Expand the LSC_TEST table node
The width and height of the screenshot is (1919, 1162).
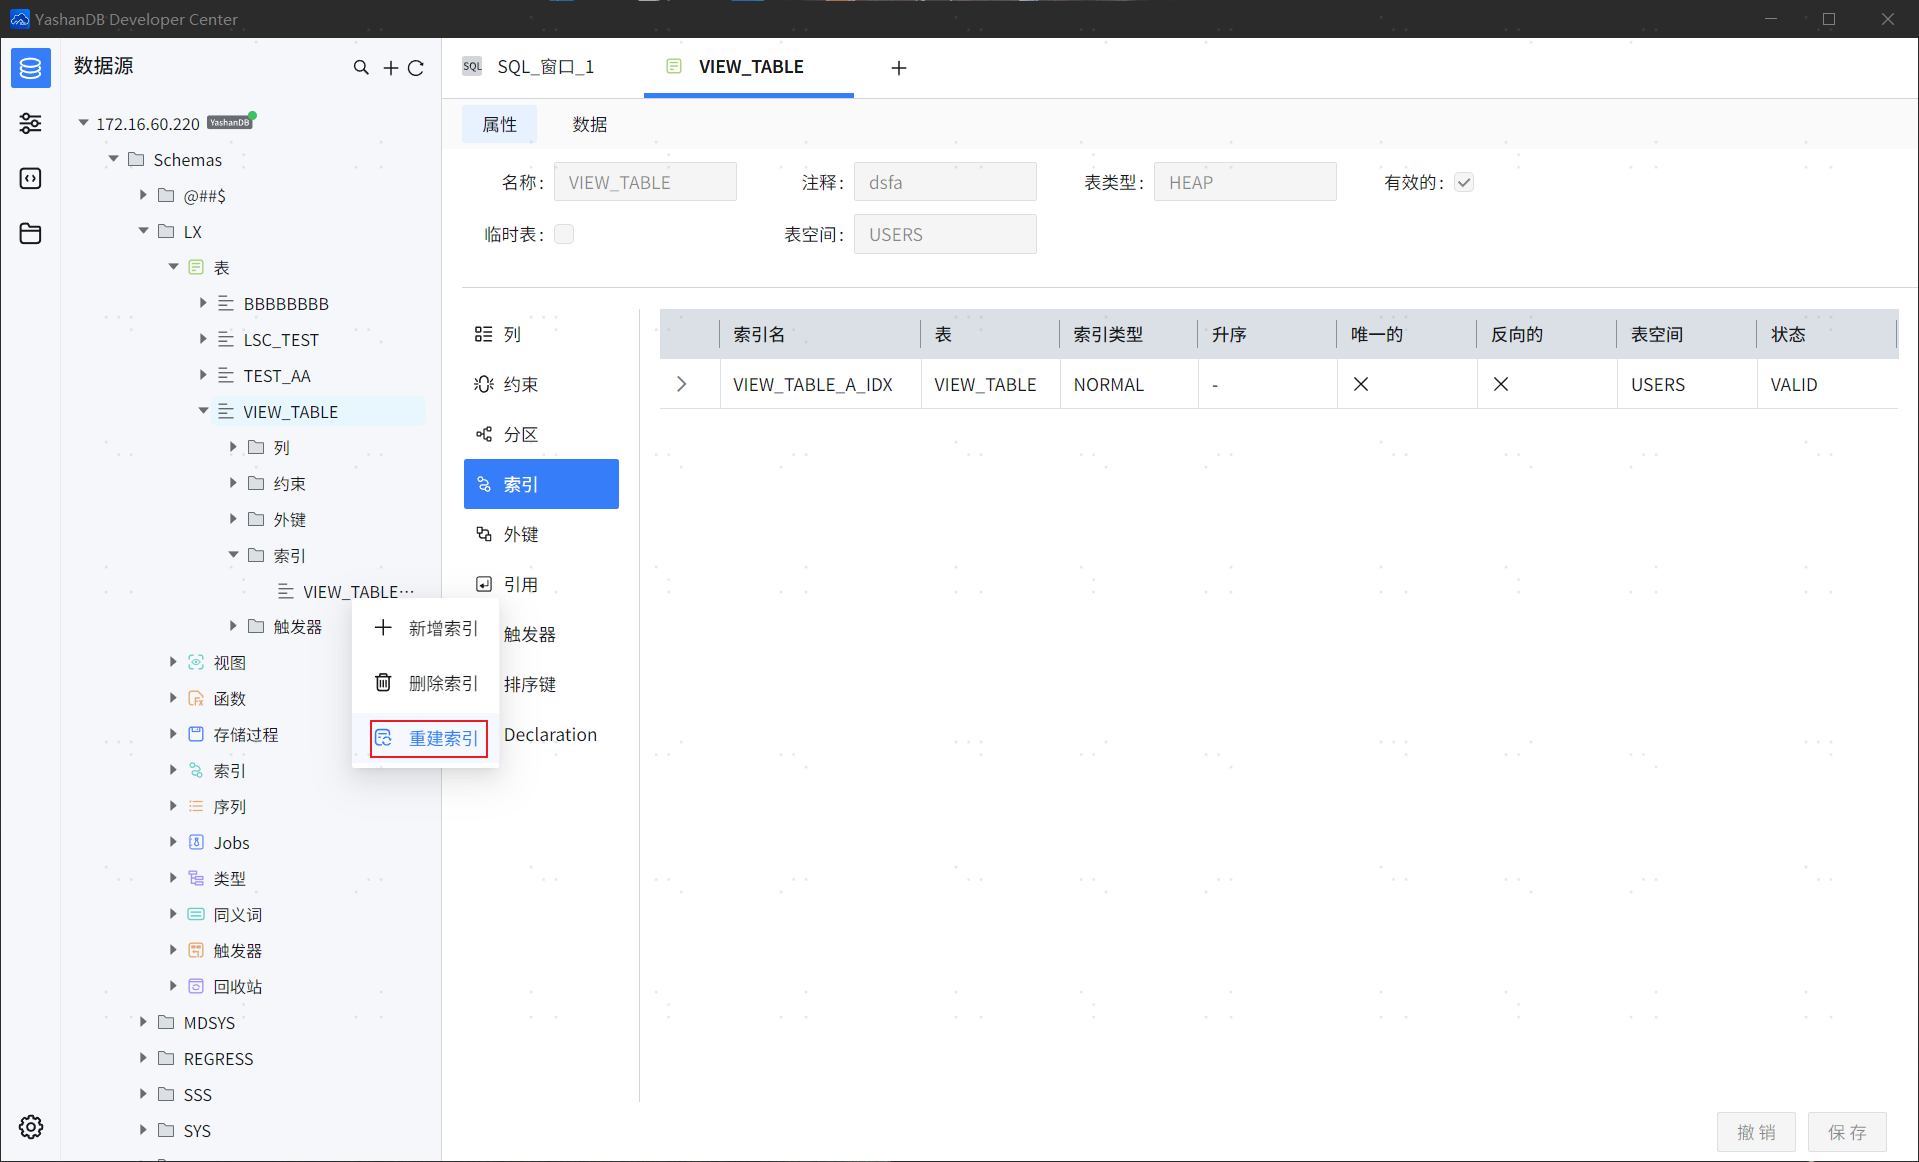click(x=203, y=339)
